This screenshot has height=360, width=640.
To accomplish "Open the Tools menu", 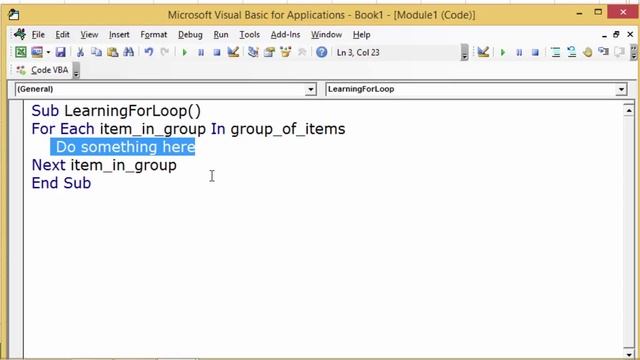I will [249, 35].
